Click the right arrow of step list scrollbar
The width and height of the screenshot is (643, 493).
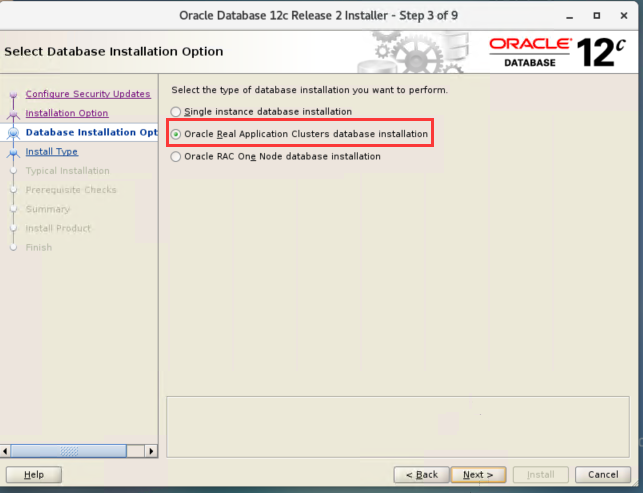pos(151,451)
